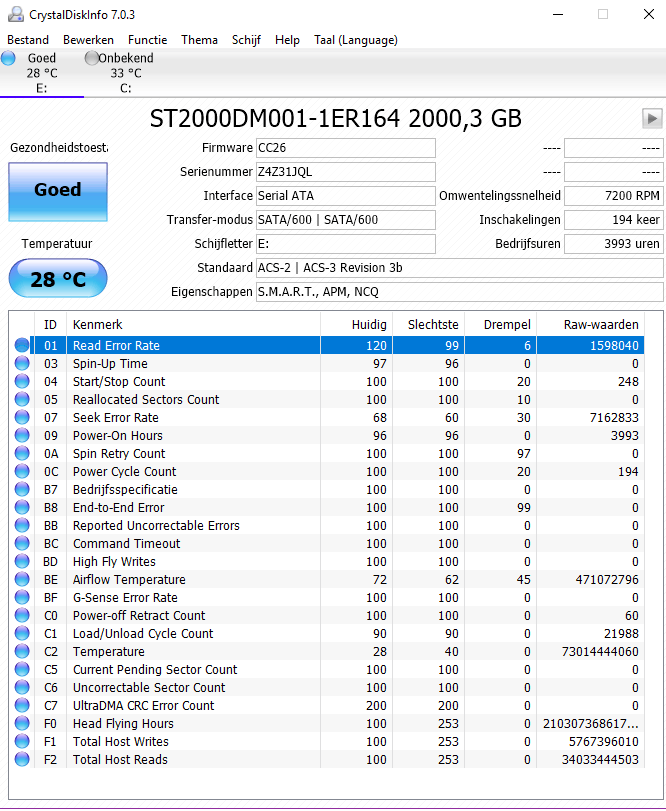Select the E: disk tab marked Goed
The width and height of the screenshot is (666, 811).
pos(41,73)
